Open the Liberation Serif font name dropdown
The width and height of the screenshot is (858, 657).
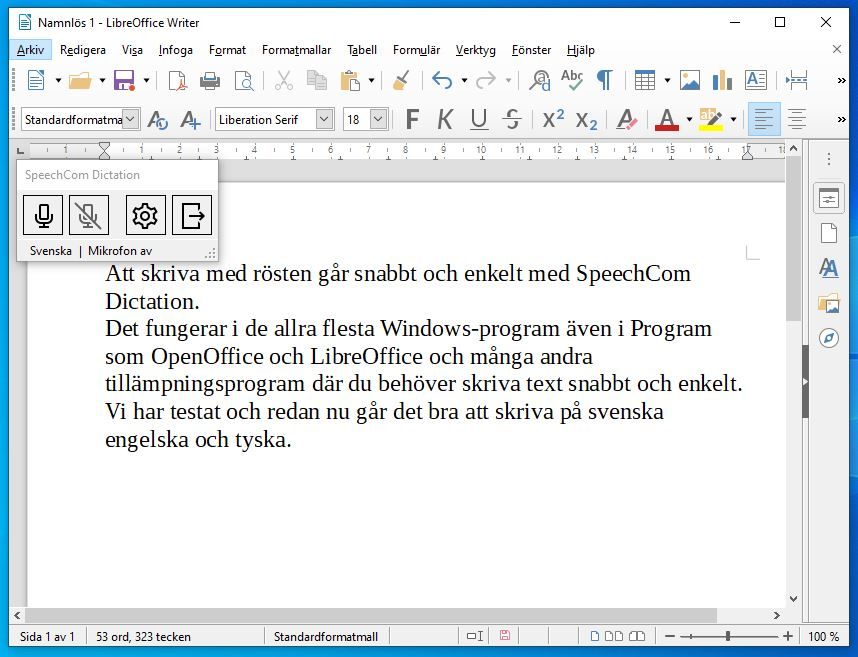click(324, 119)
